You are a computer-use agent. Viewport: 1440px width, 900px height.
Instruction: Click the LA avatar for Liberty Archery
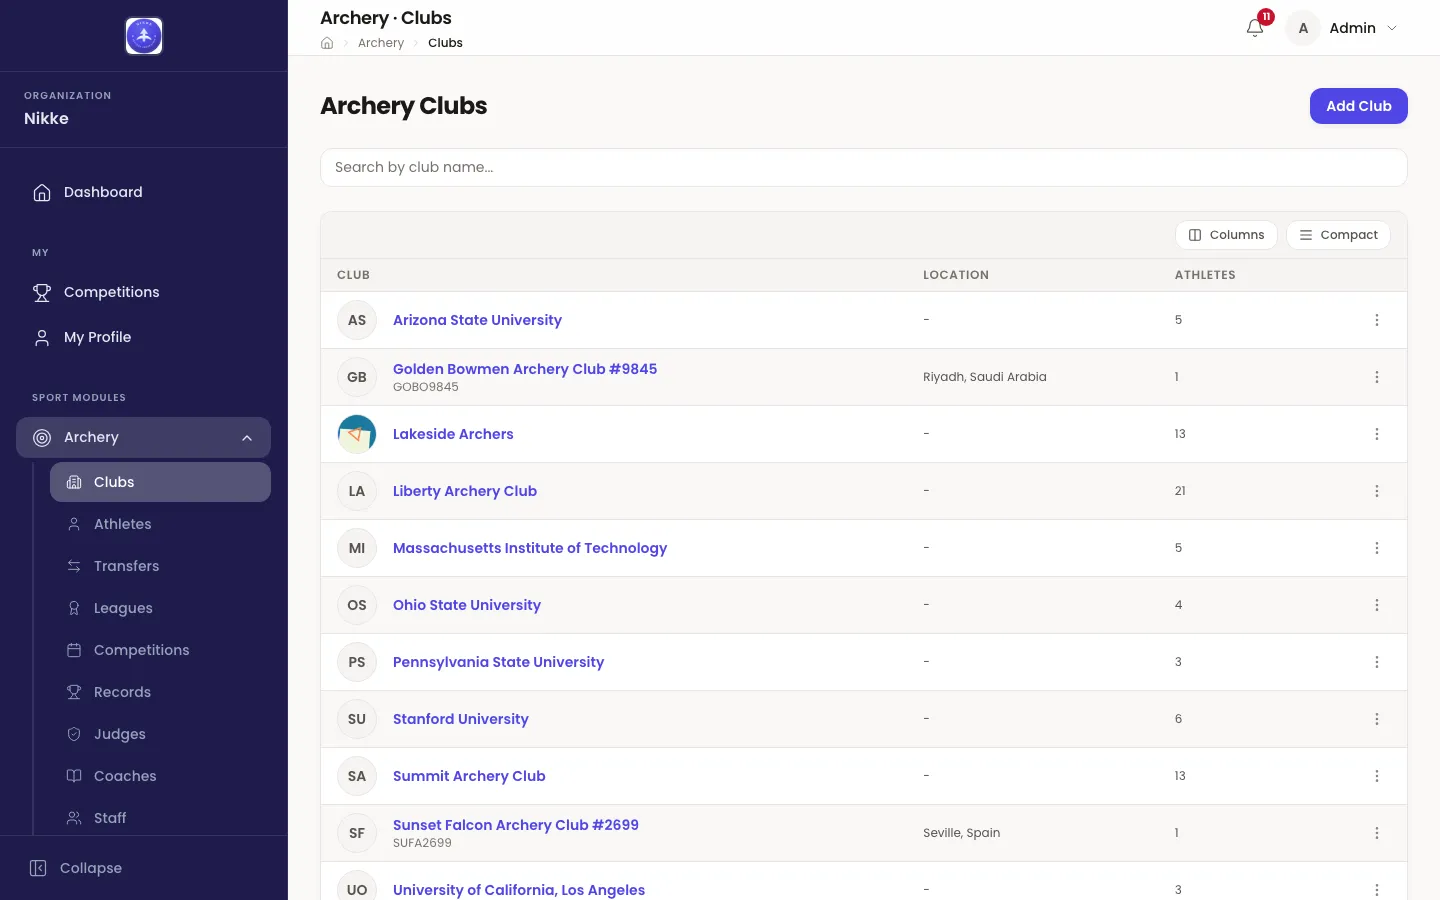point(357,491)
